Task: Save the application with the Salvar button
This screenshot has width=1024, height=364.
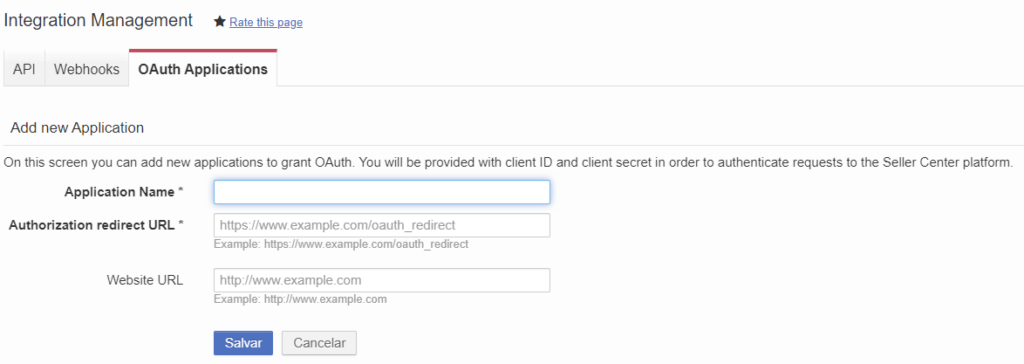Action: (243, 343)
